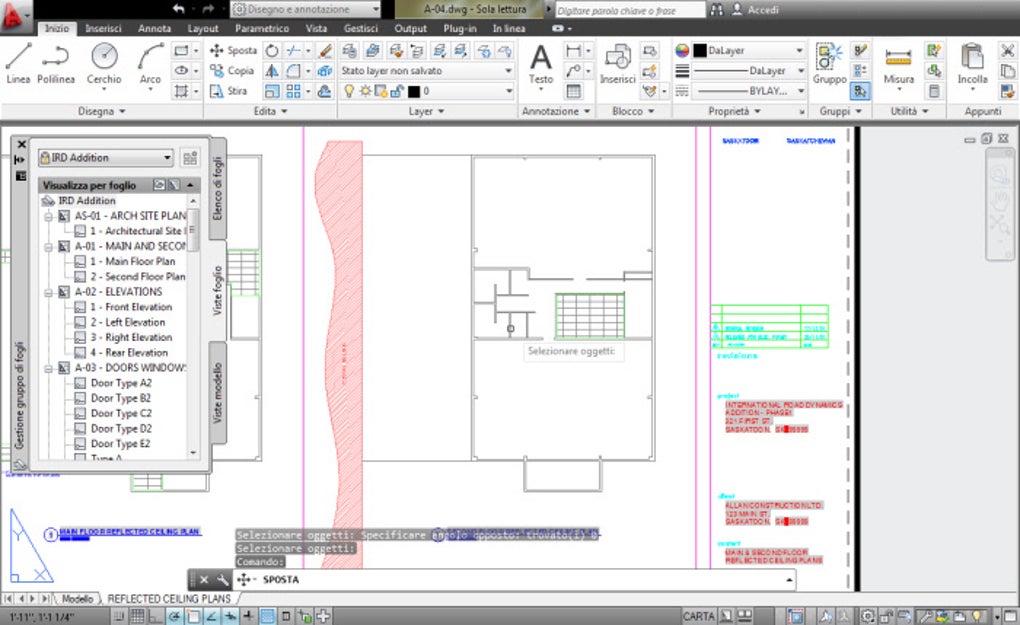1020x625 pixels.
Task: Toggle the layer lightbulb on/off icon
Action: coord(349,91)
